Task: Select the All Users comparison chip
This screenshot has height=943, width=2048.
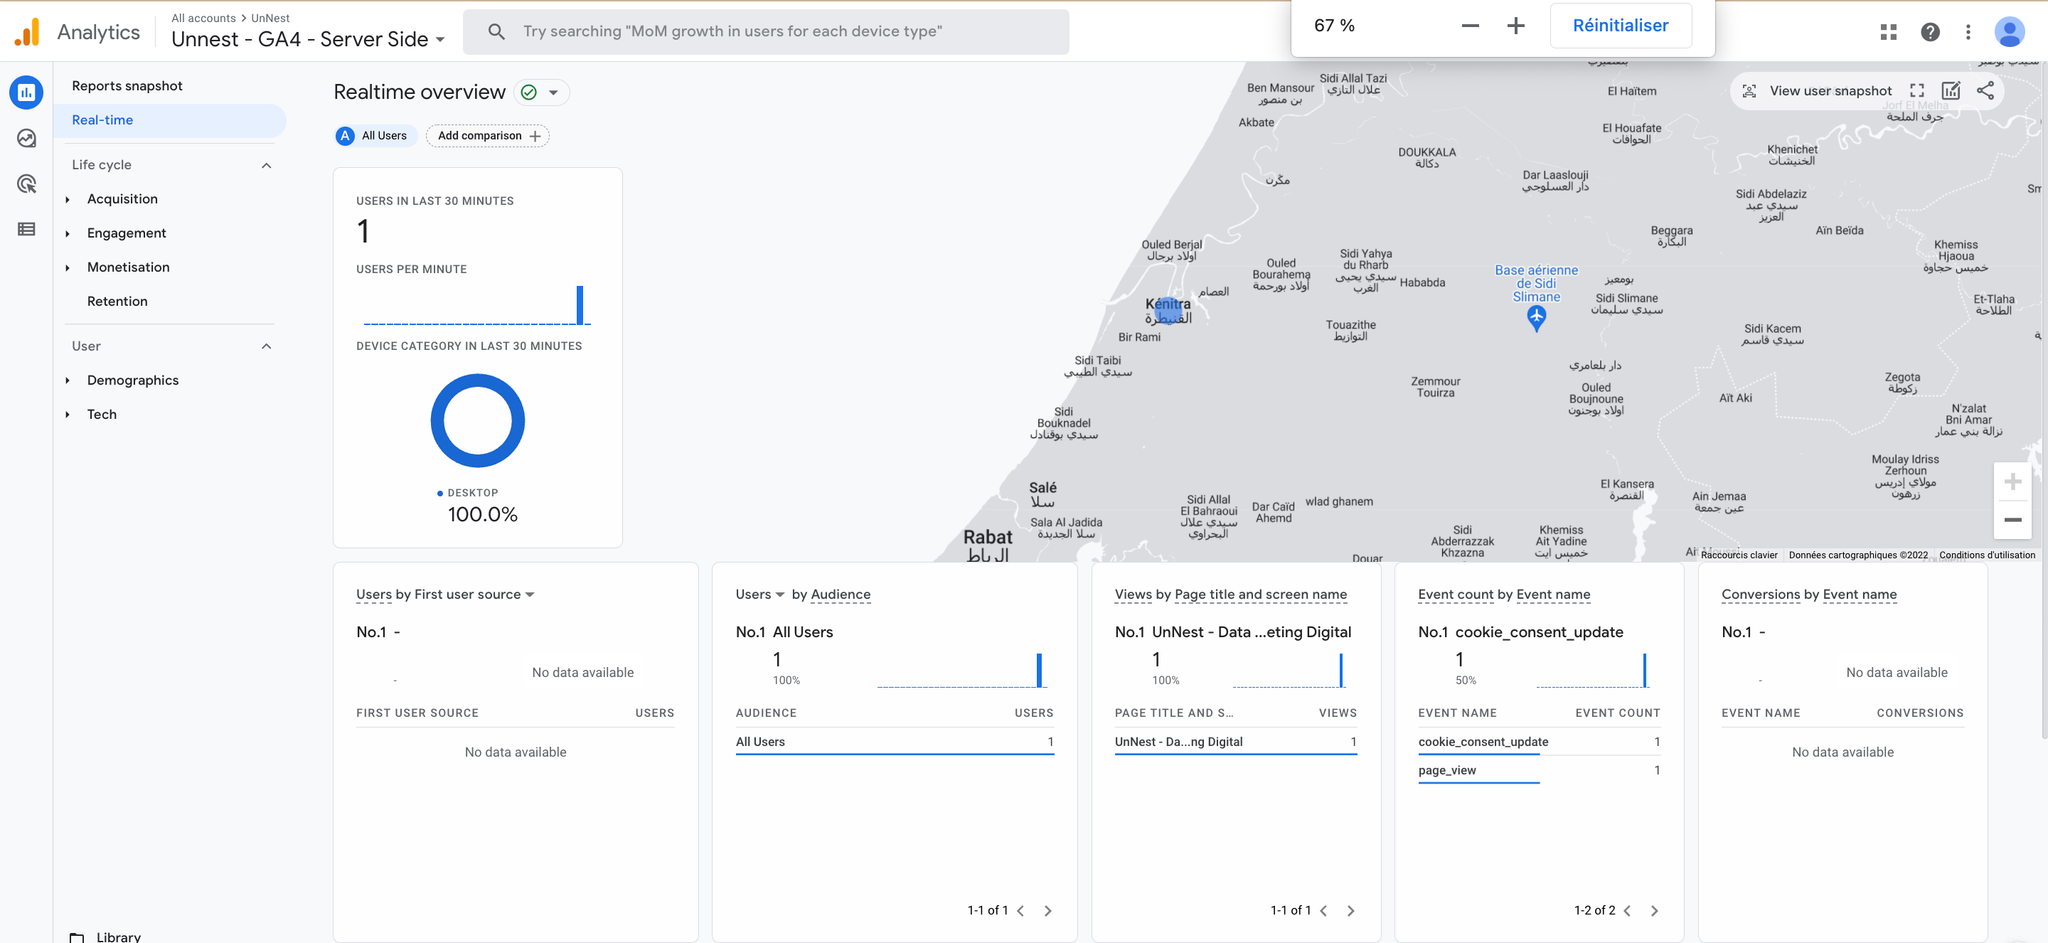Action: [374, 136]
